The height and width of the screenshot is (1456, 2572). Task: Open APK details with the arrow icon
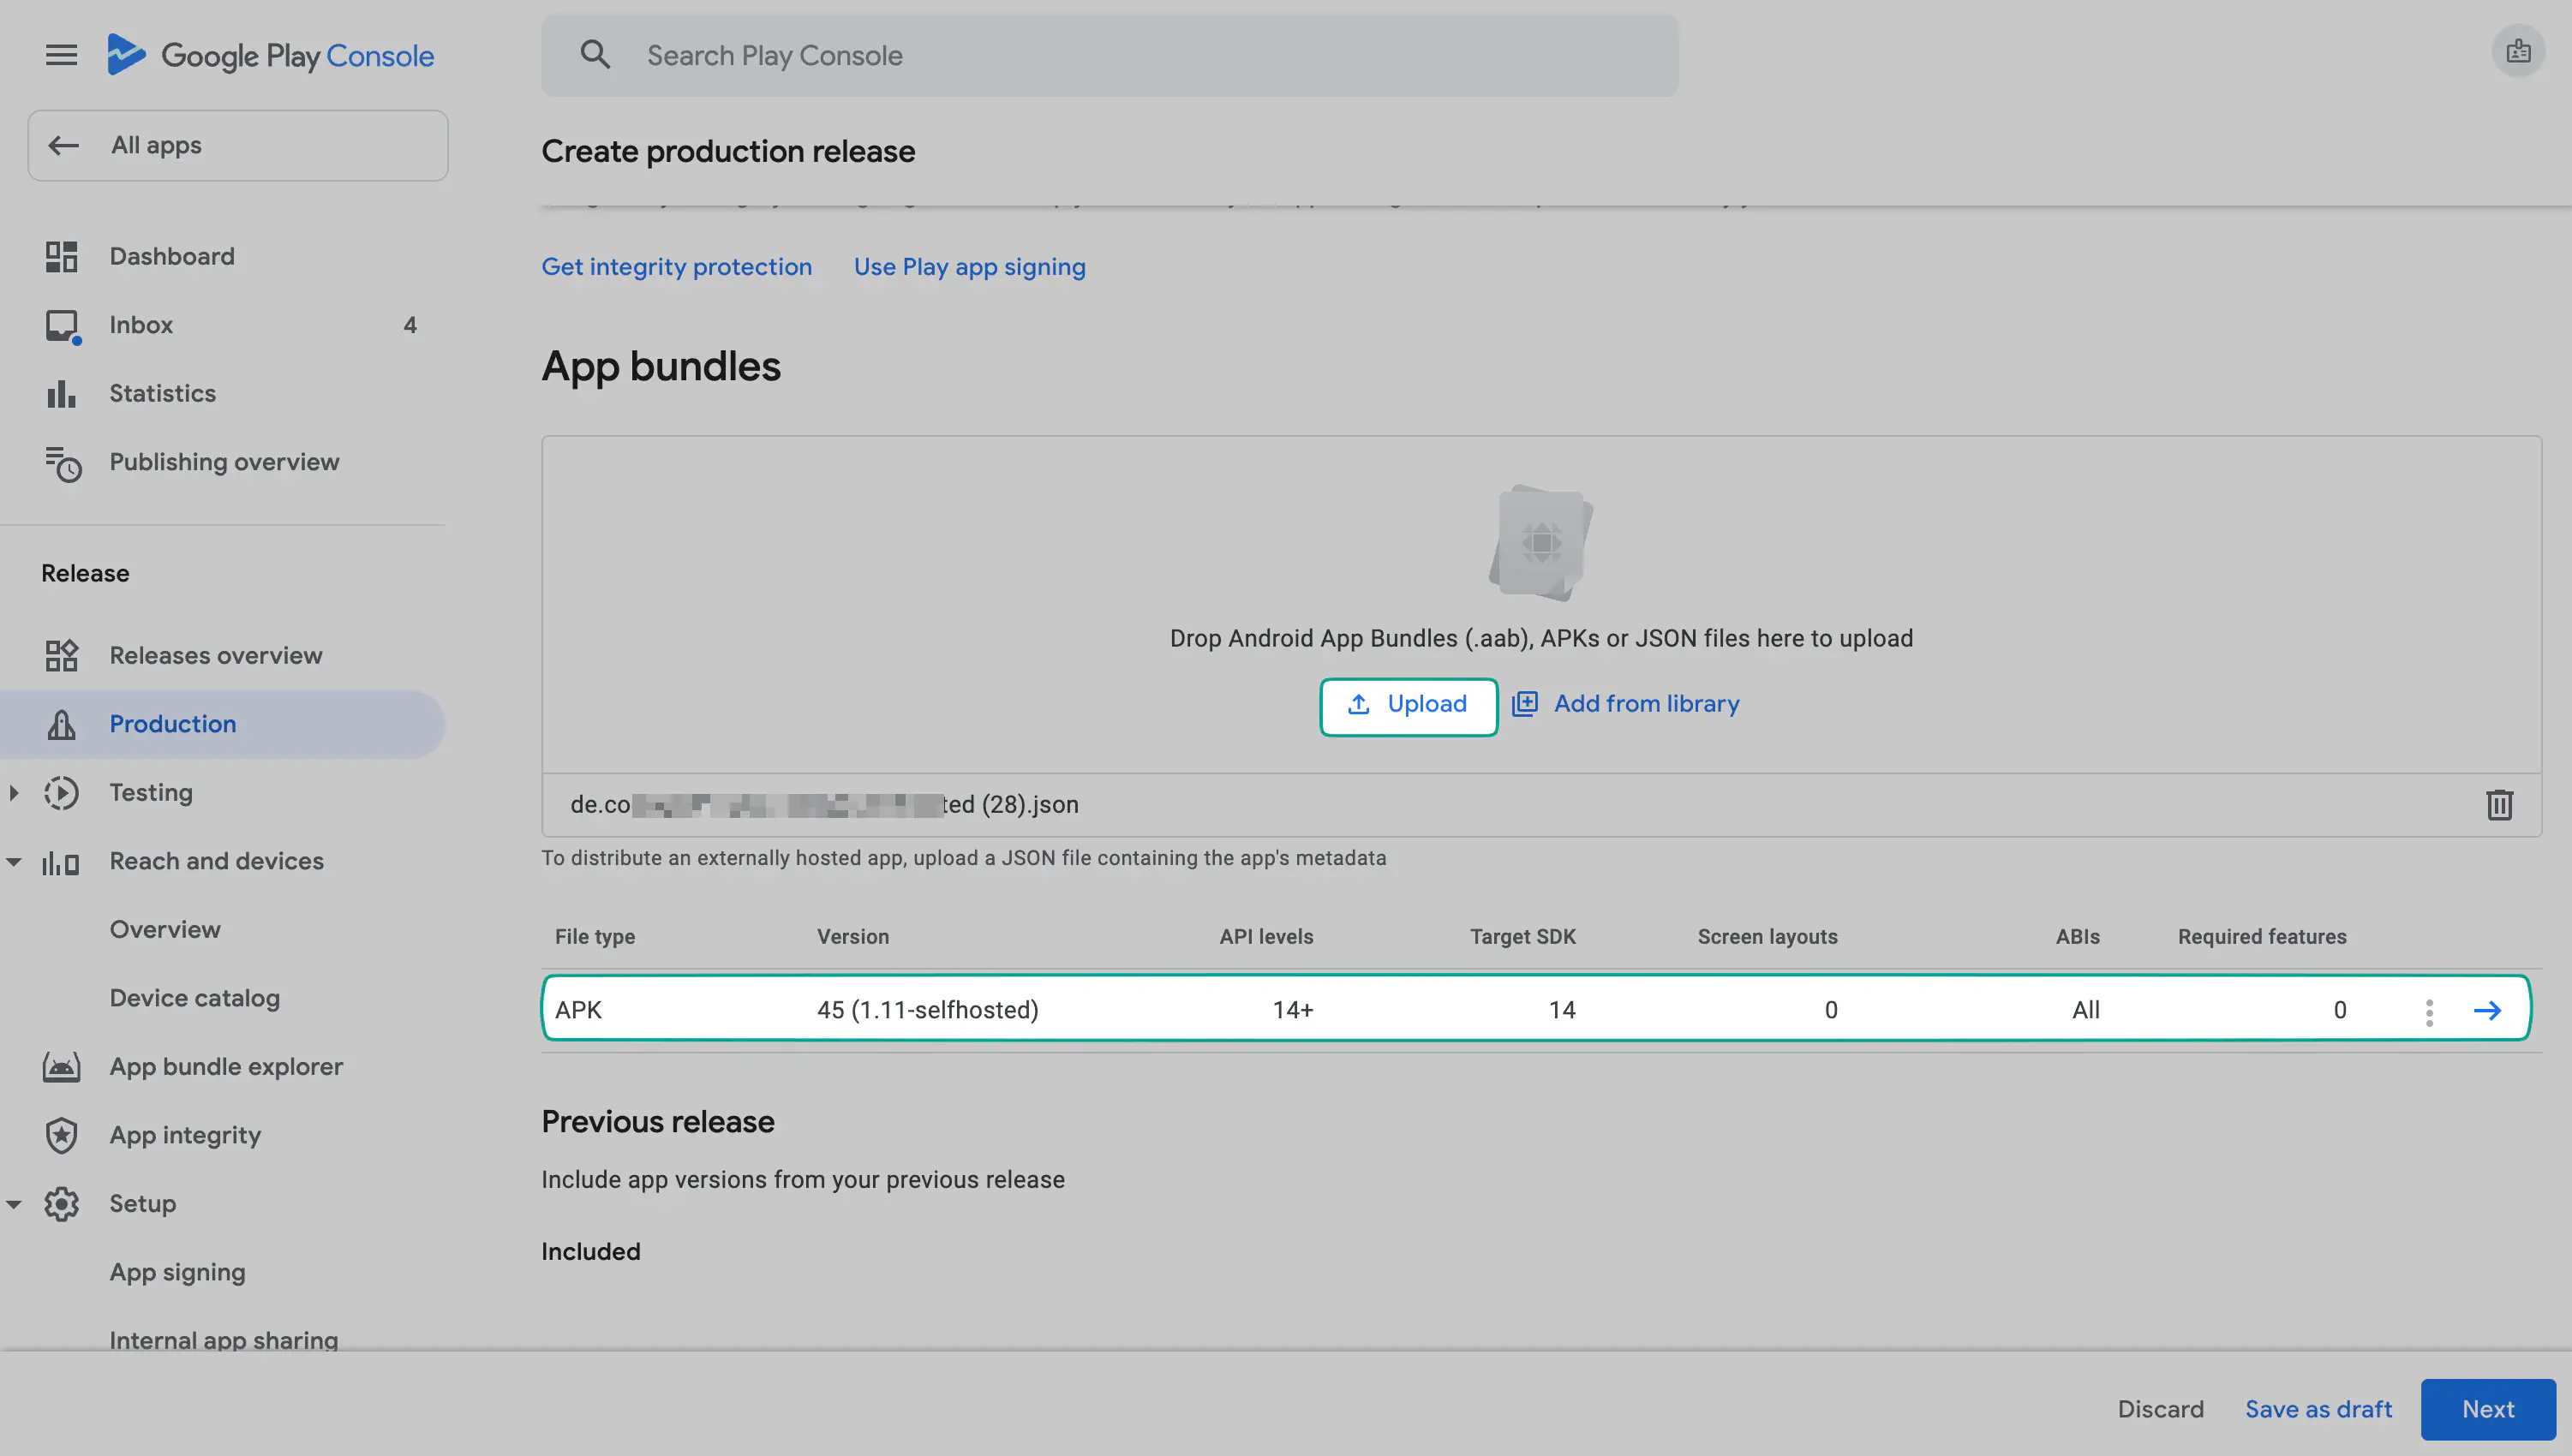(2487, 1010)
